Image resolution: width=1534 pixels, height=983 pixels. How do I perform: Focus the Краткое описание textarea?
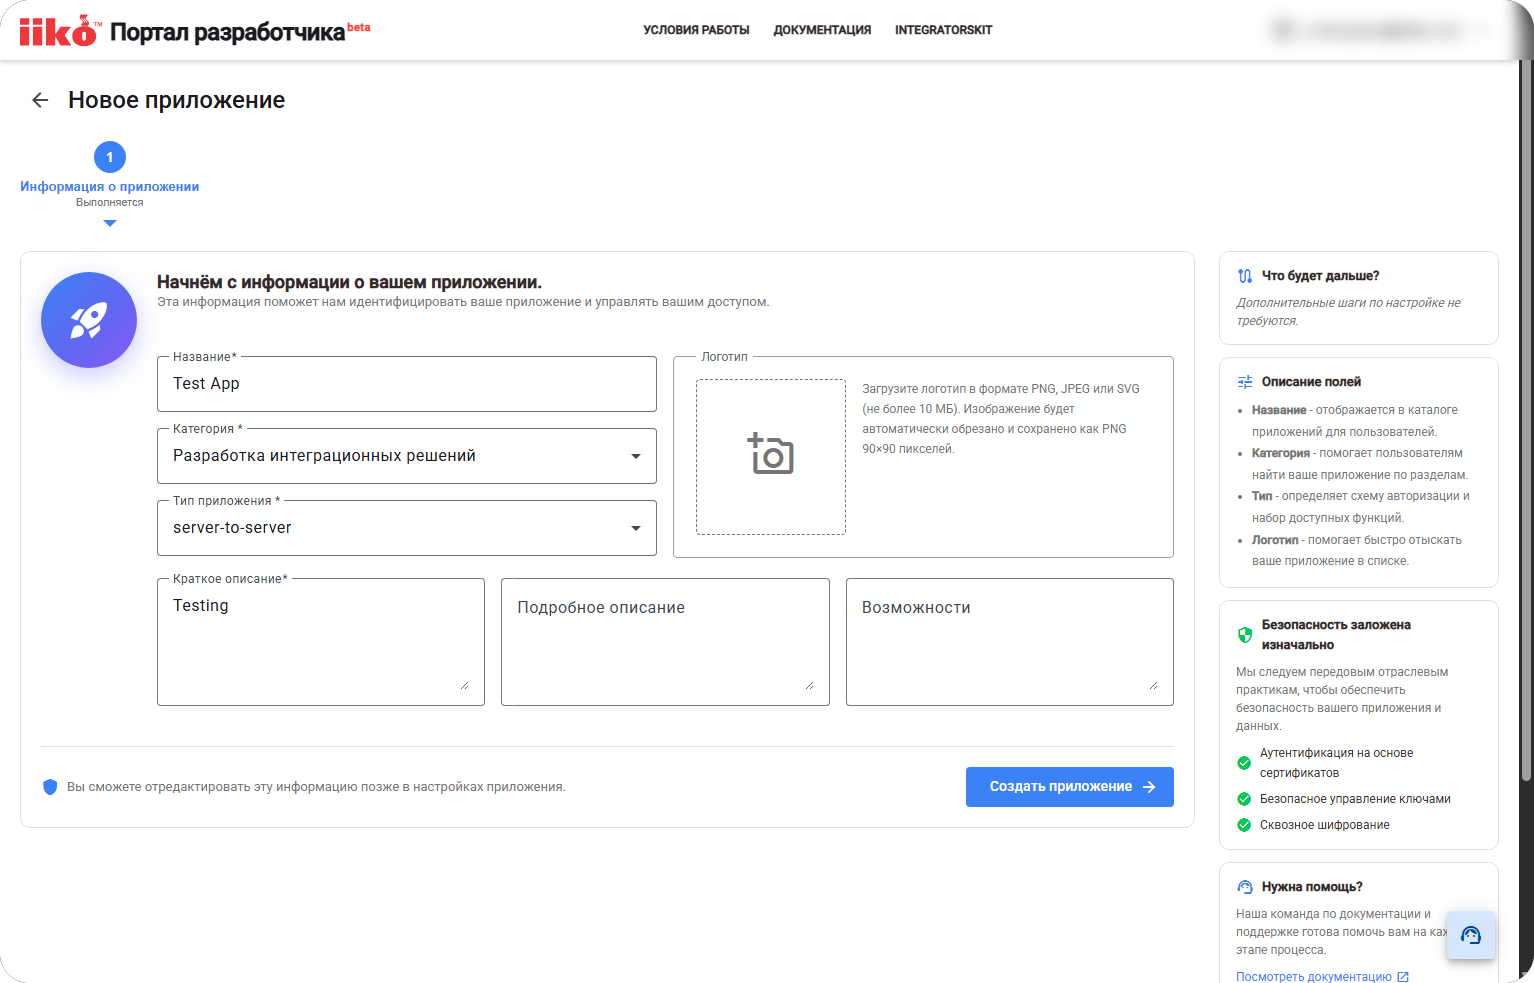[x=321, y=642]
